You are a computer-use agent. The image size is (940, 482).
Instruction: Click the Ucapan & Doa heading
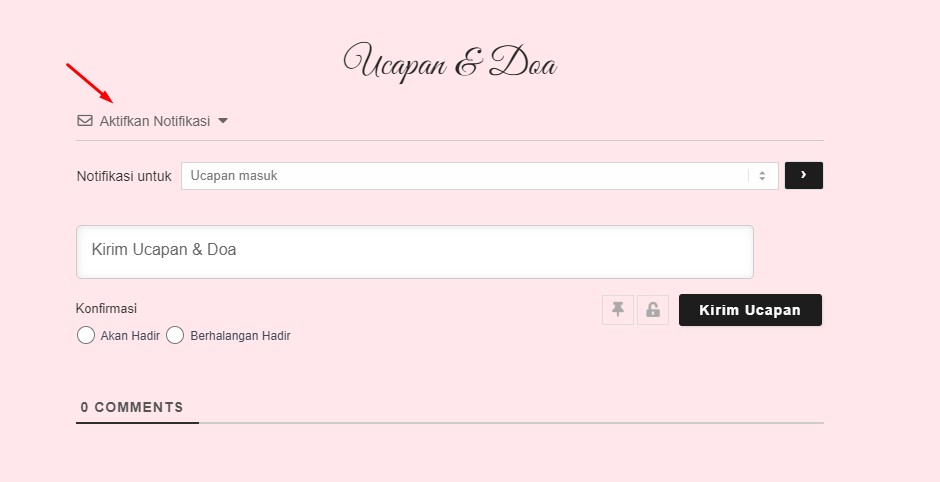tap(450, 62)
